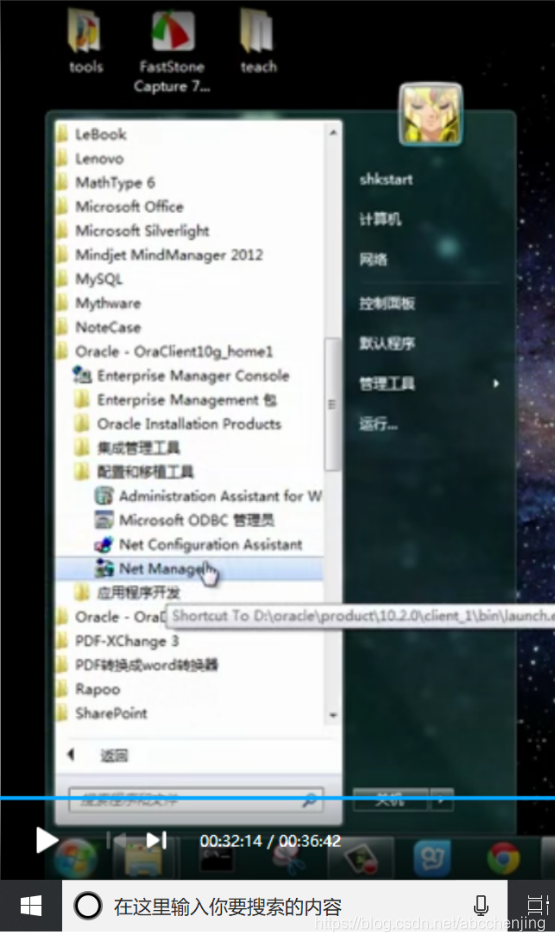Open 控制面板 from start menu
555x942 pixels.
coord(387,303)
